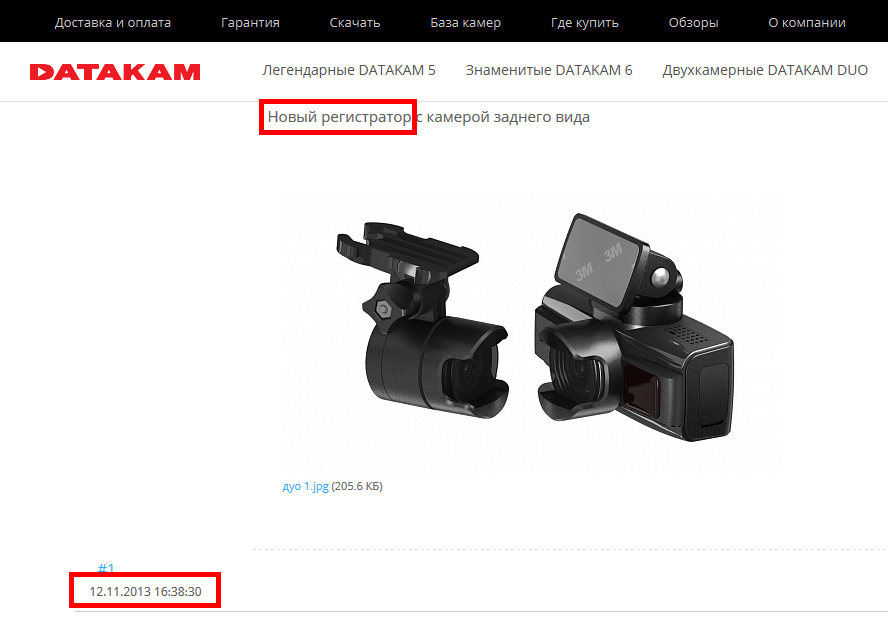Open Доставка и оплата menu item
The width and height of the screenshot is (888, 621).
click(x=113, y=23)
